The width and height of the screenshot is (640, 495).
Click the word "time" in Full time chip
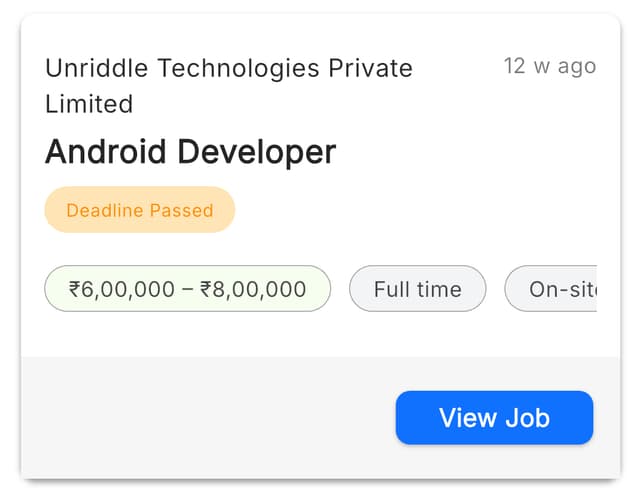coord(439,289)
